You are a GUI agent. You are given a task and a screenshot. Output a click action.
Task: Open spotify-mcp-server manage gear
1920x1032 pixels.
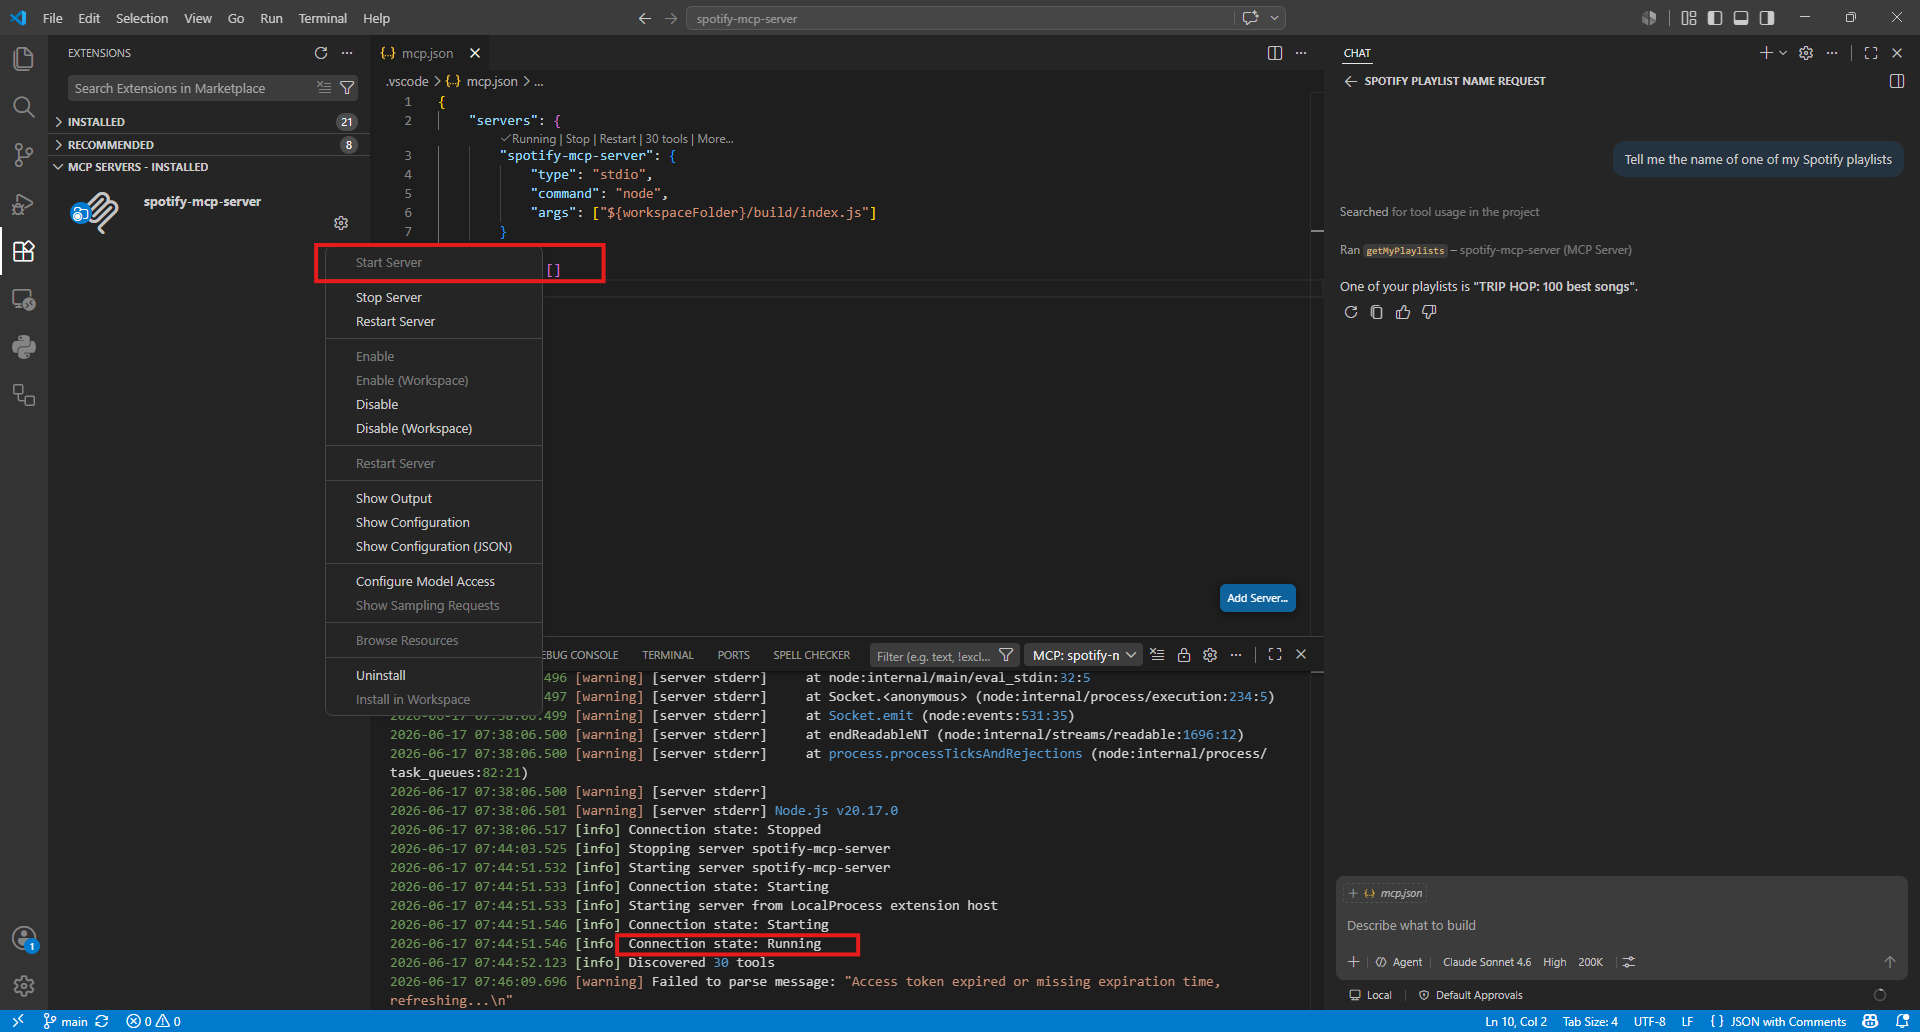tap(341, 223)
